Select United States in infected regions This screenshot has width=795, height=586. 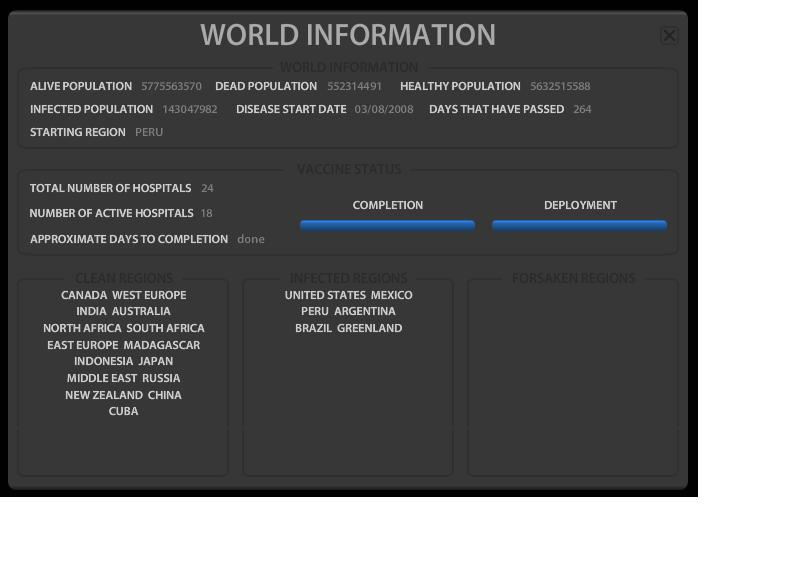tap(325, 295)
